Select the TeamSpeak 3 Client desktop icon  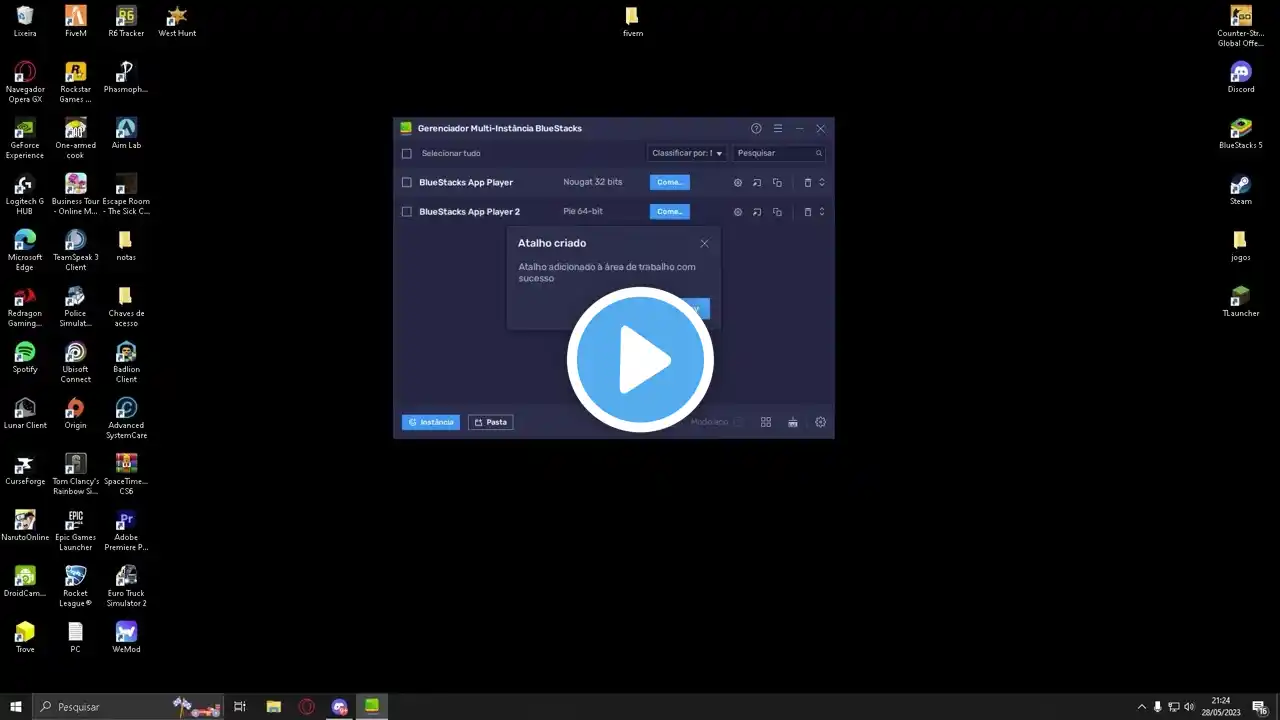(76, 250)
